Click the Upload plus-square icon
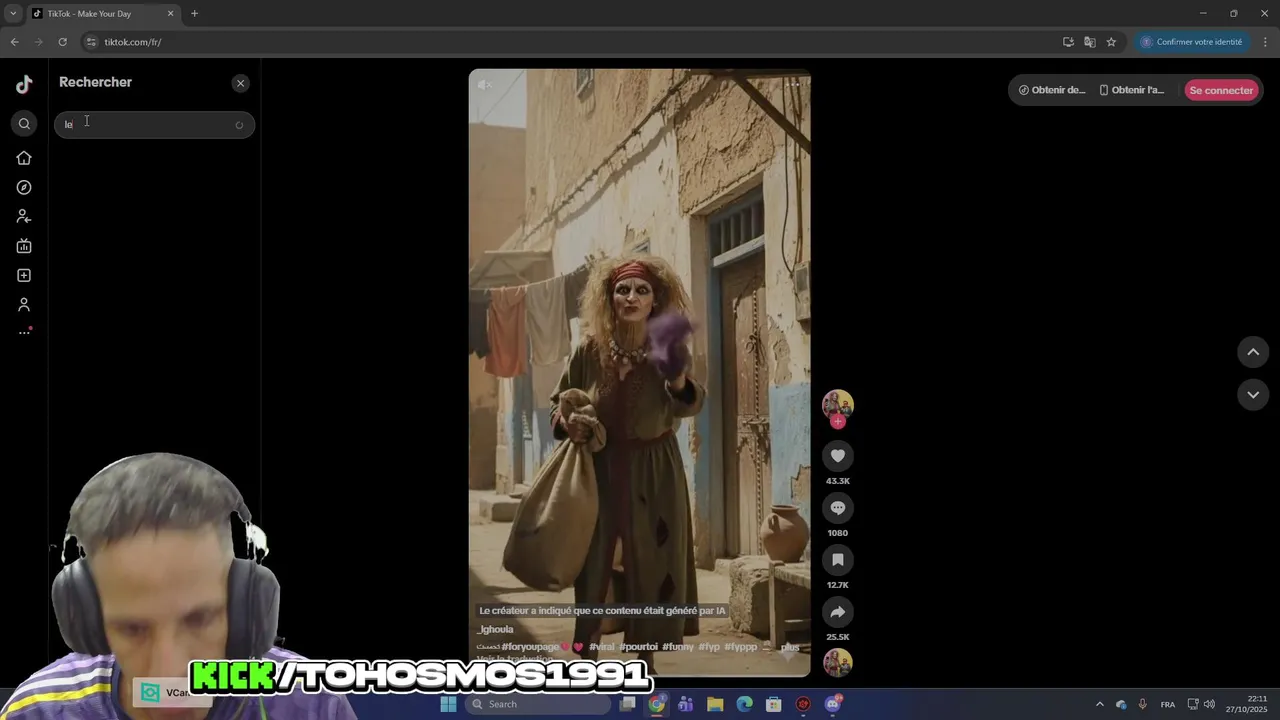 click(x=24, y=275)
